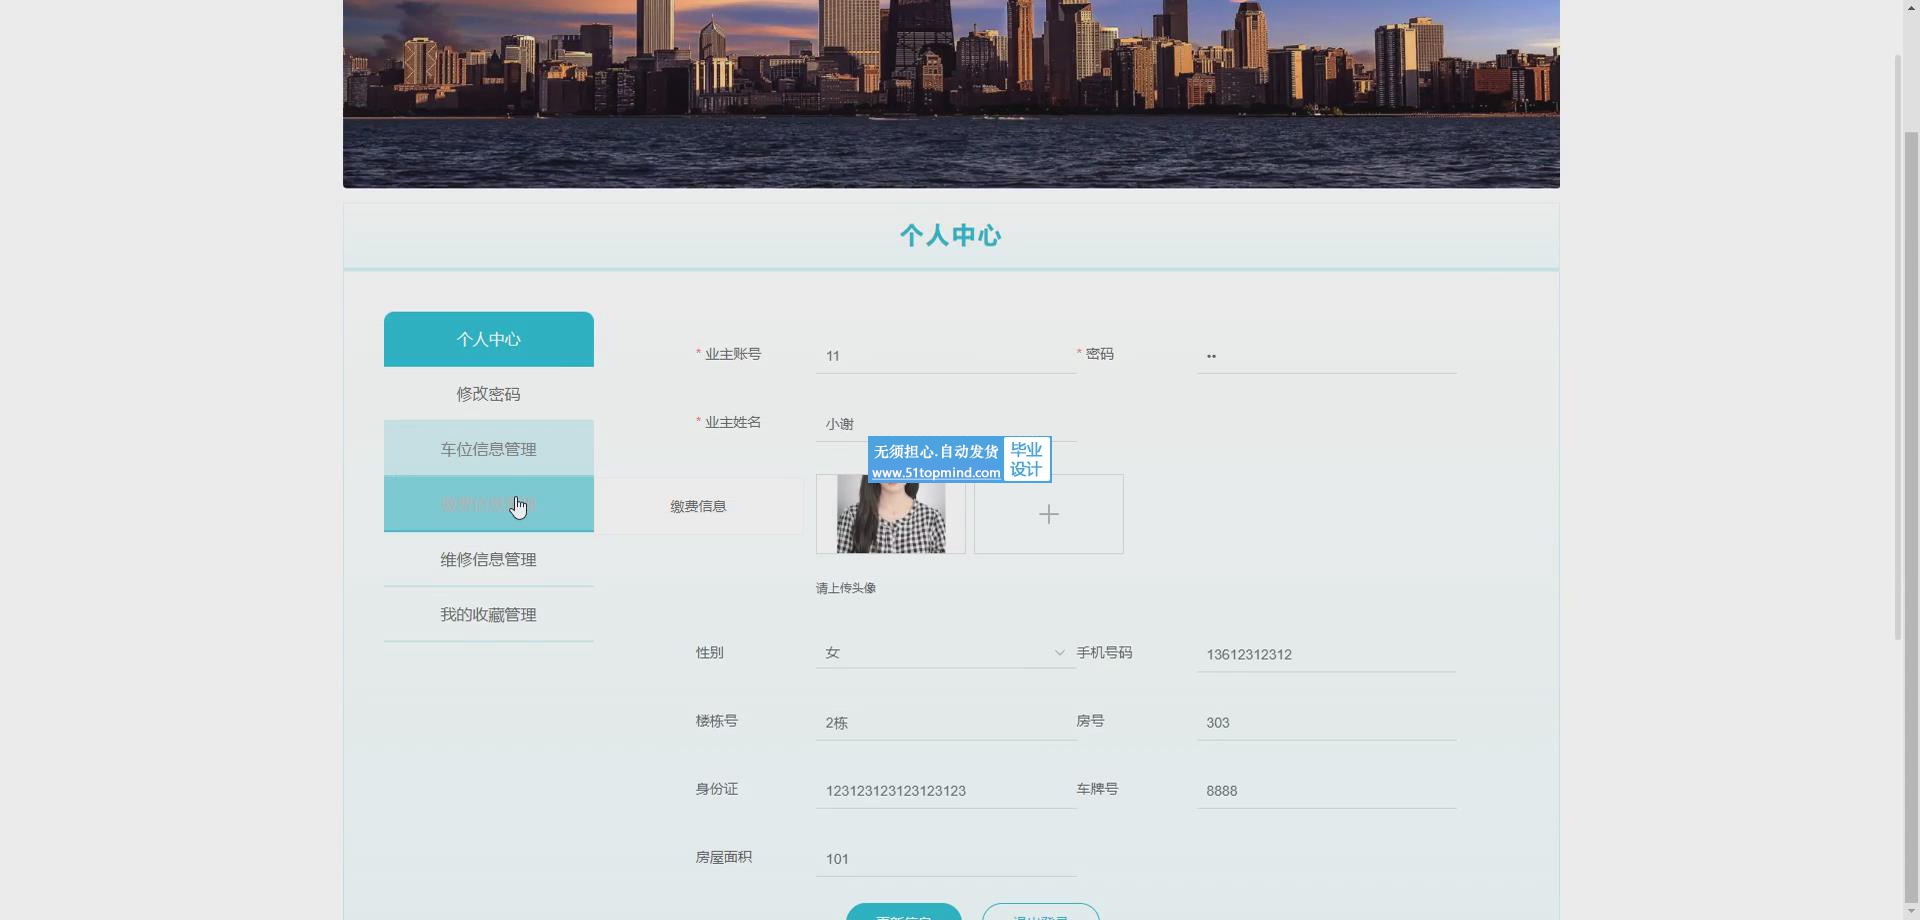1920x920 pixels.
Task: Open 车位信息管理 in the sidebar
Action: (x=488, y=449)
